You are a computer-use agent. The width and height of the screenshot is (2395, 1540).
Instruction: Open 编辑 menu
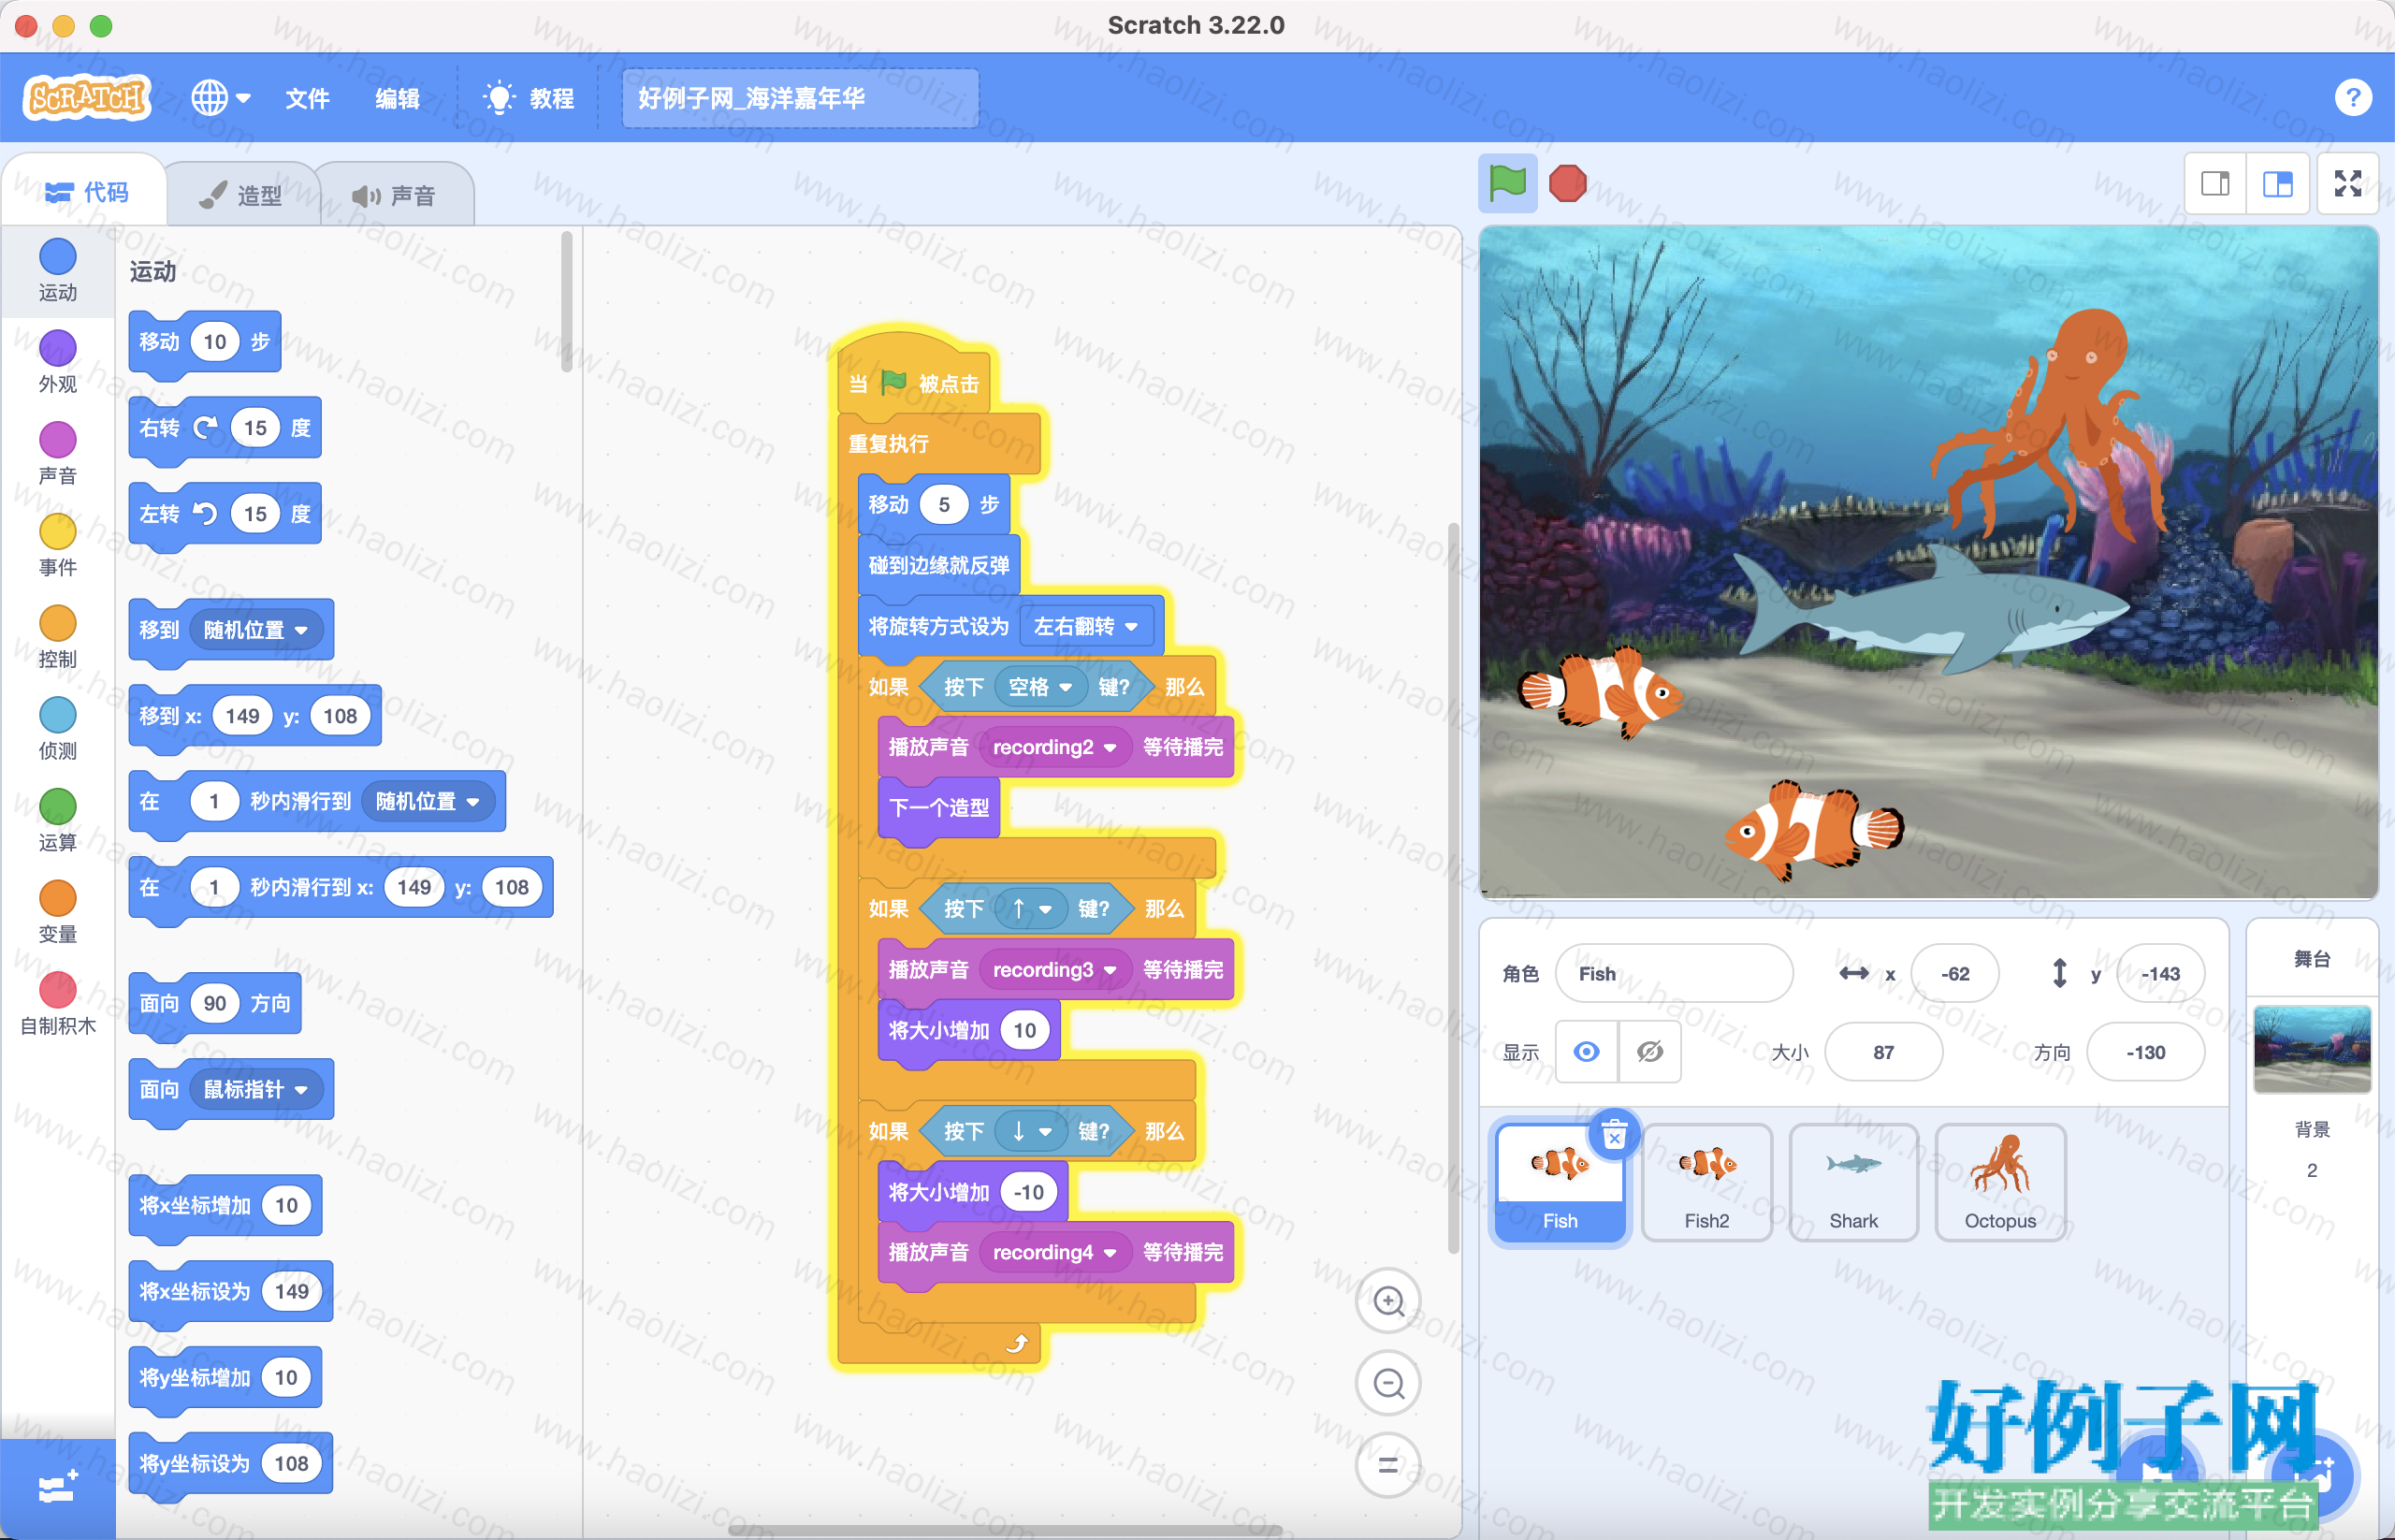tap(397, 98)
